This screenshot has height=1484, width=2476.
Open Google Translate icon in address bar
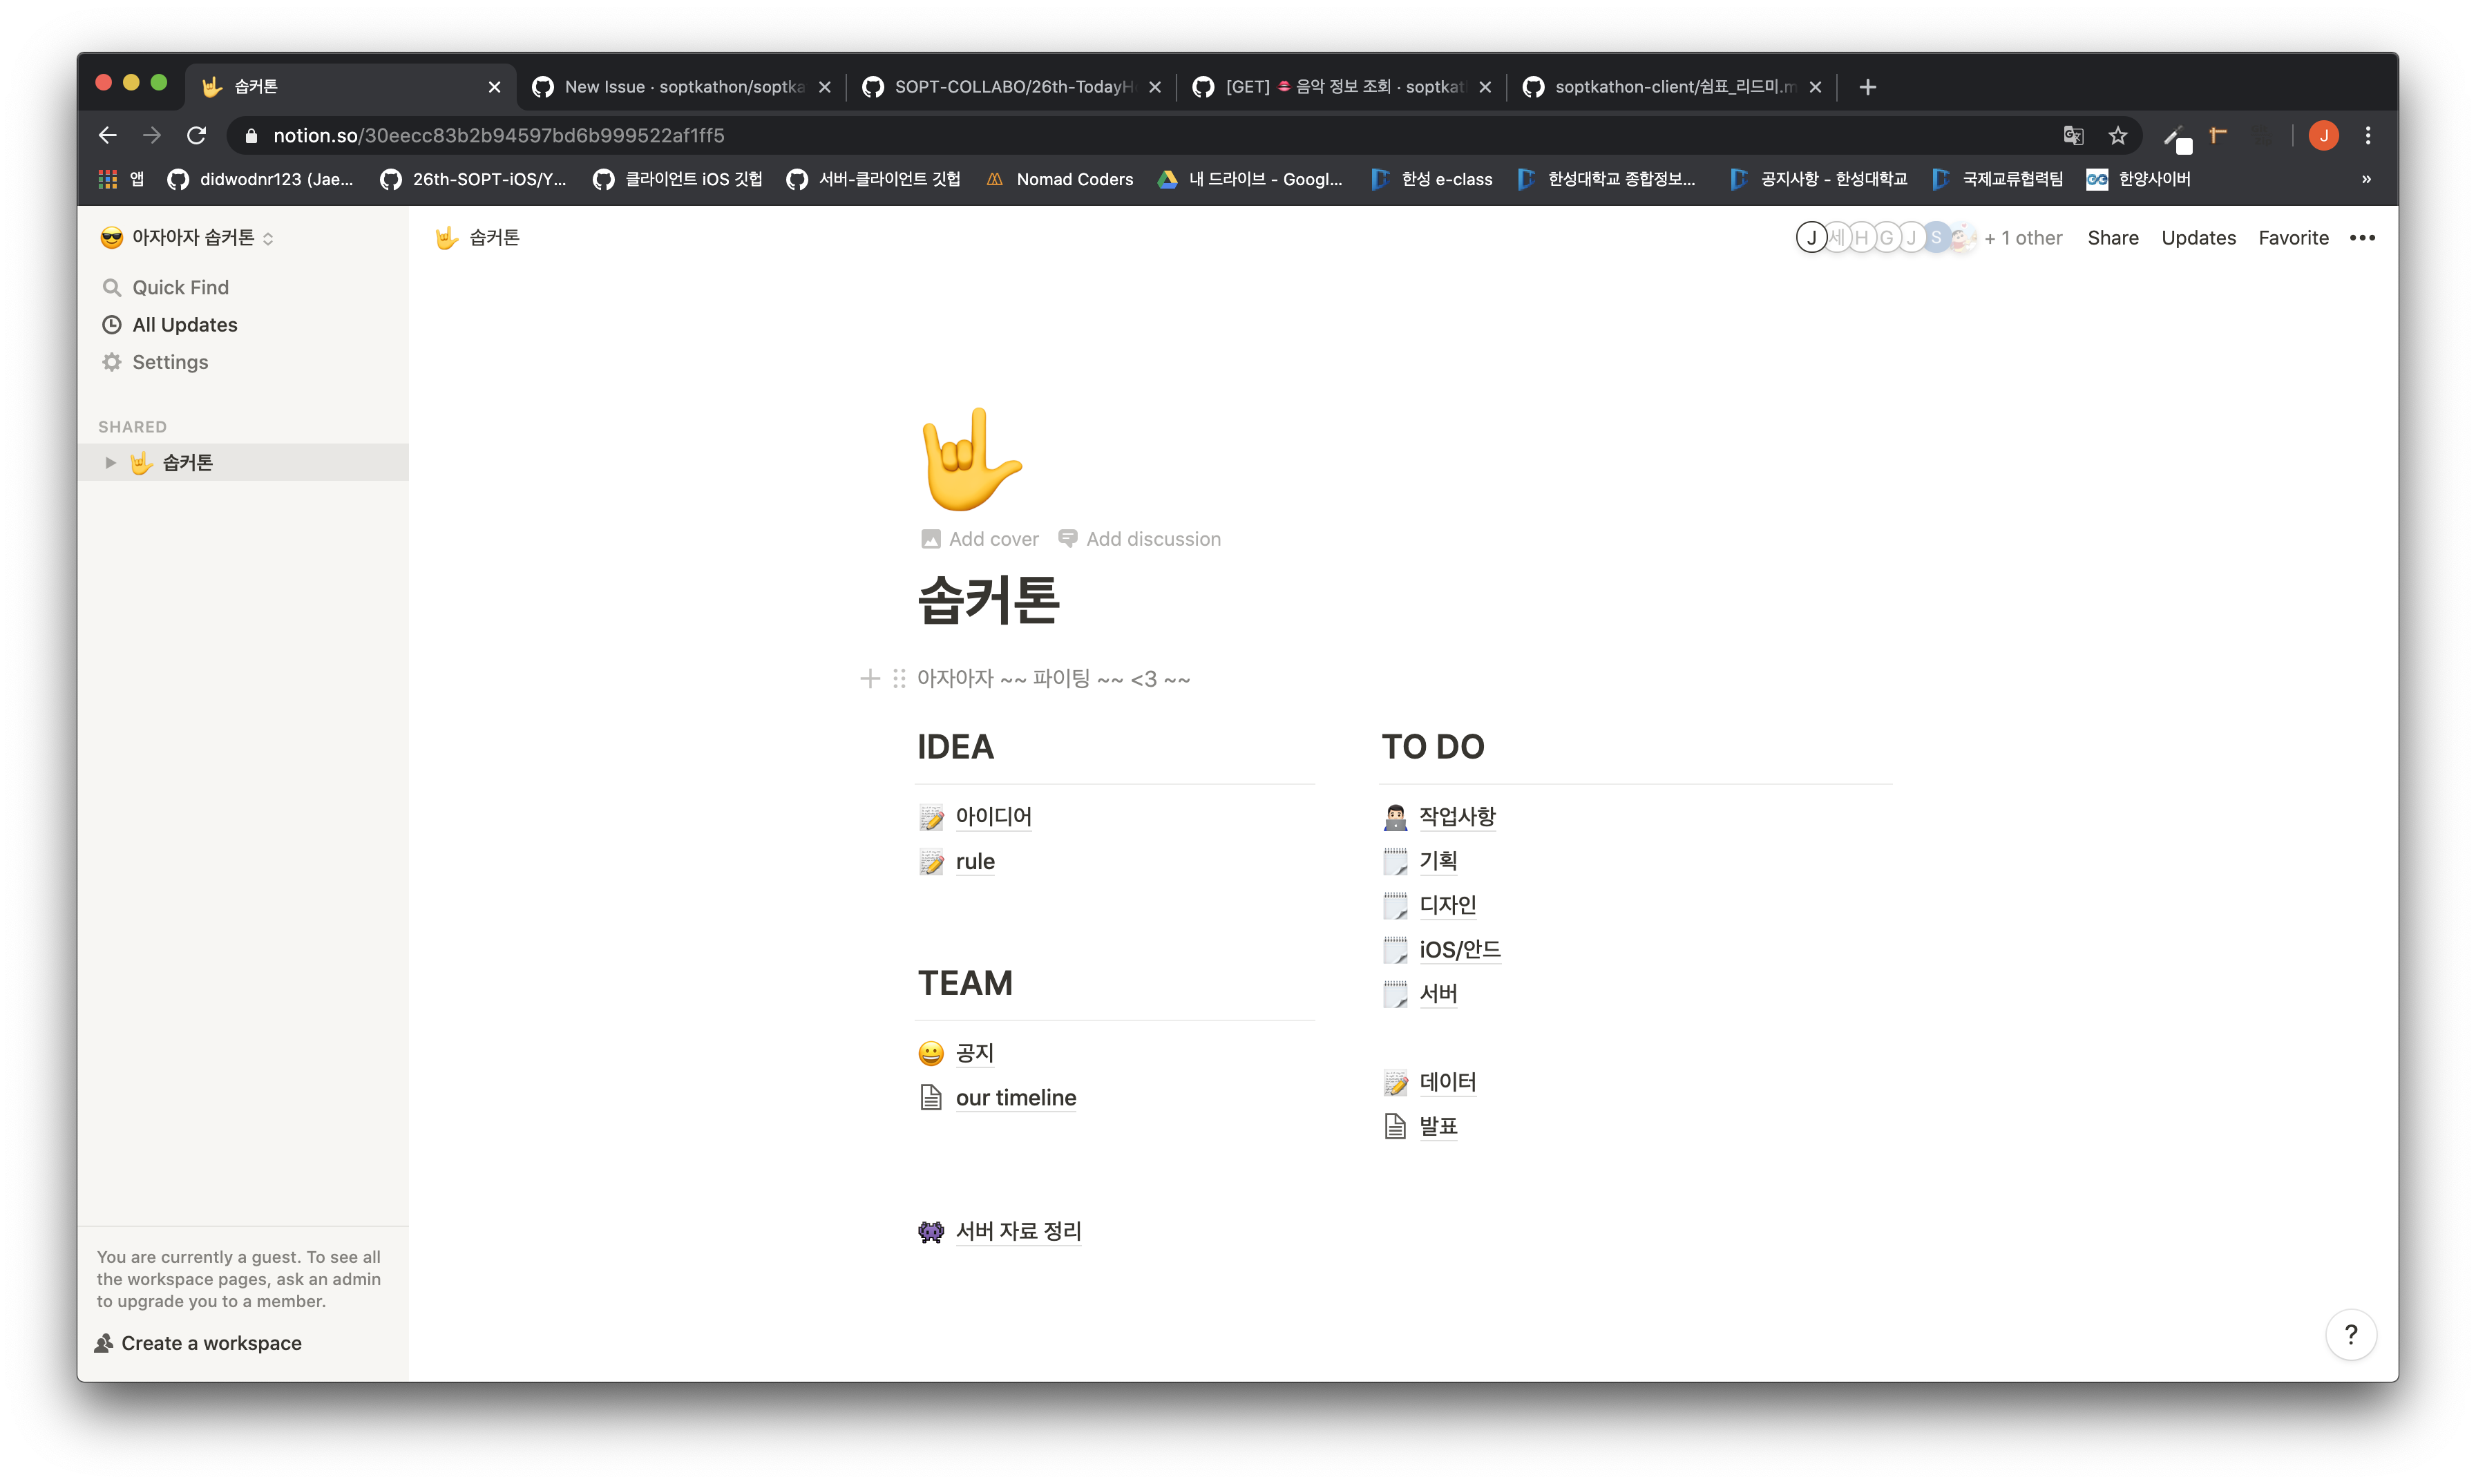[2073, 135]
